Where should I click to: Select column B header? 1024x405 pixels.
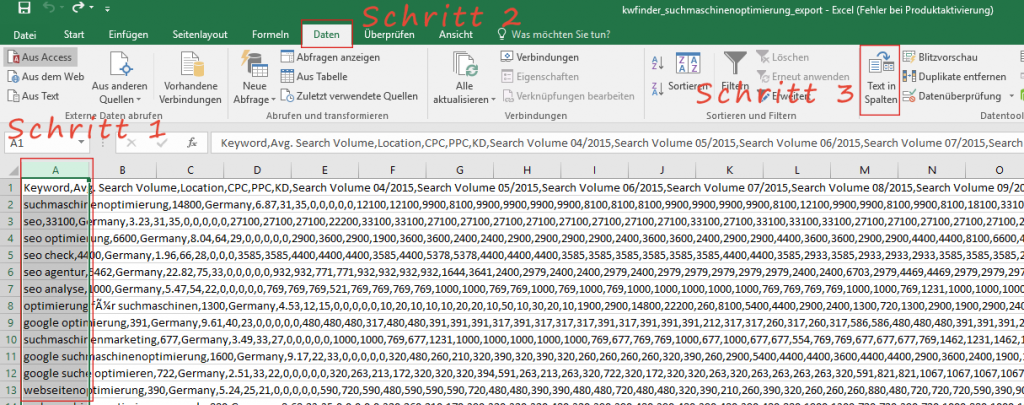(x=123, y=170)
